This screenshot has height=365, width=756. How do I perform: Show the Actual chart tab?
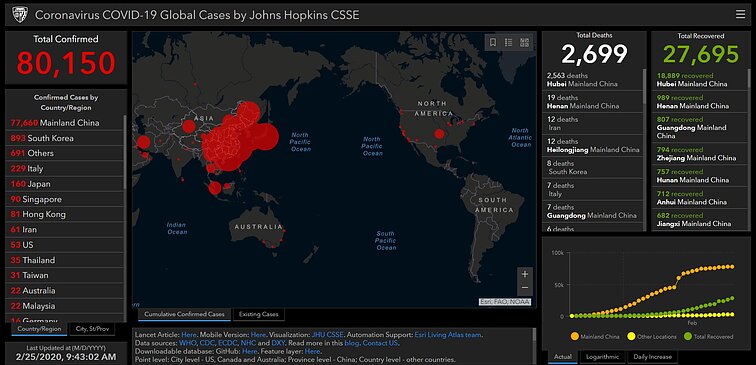(562, 357)
